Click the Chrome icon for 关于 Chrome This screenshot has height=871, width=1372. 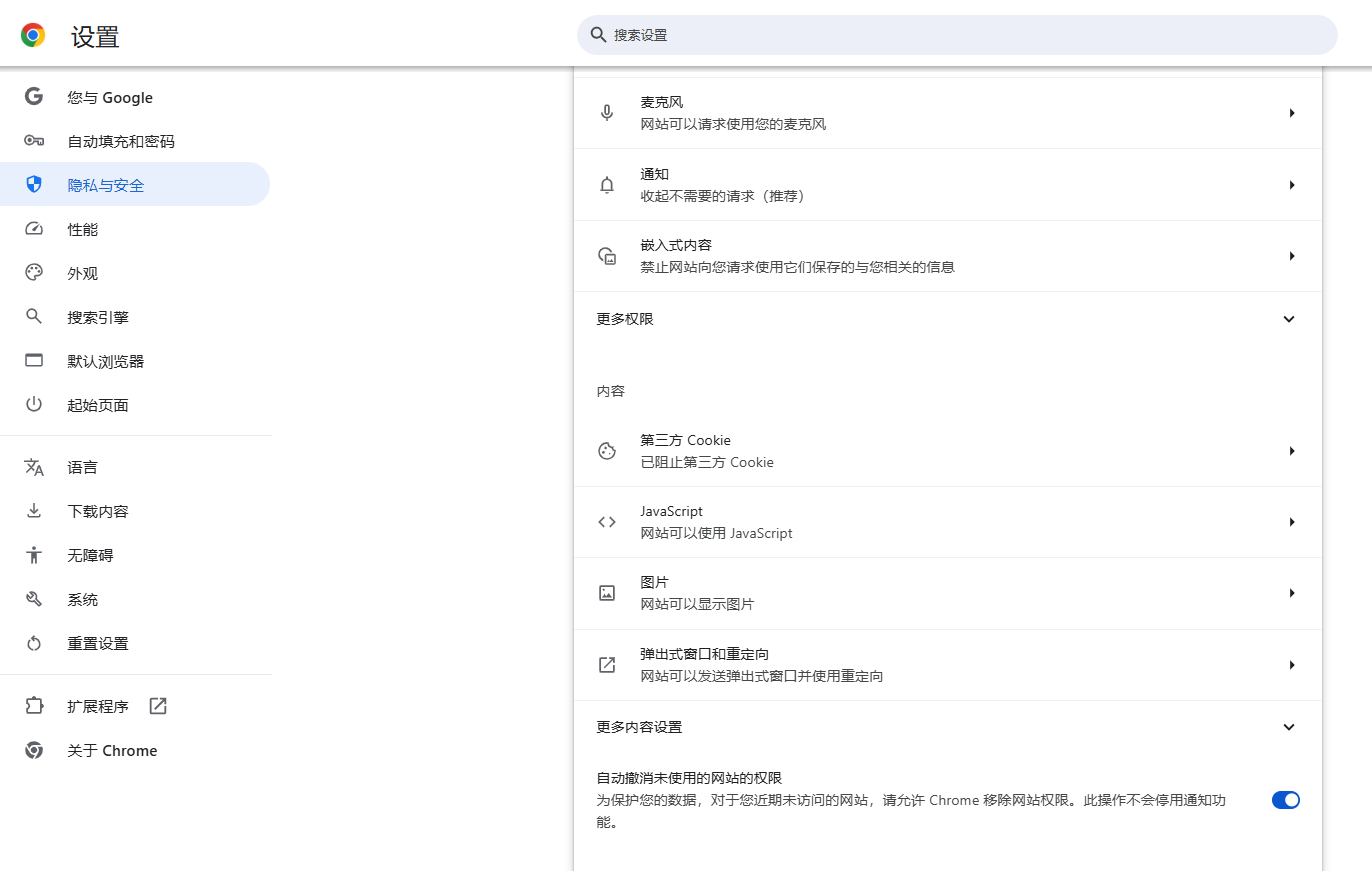point(34,750)
